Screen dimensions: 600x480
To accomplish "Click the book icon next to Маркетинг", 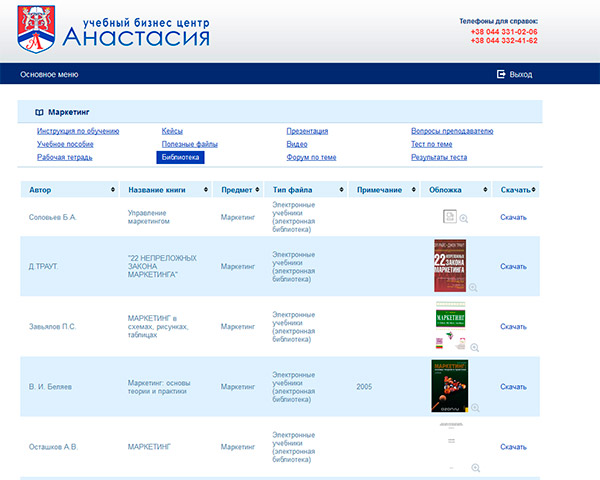I will click(39, 113).
